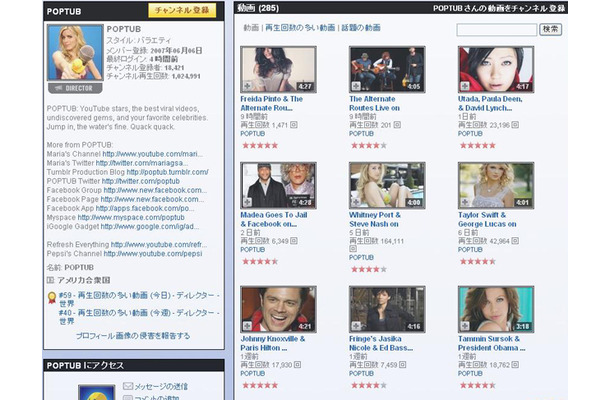This screenshot has width=610, height=400.
Task: Open Myspace poptub link
Action: point(131,217)
